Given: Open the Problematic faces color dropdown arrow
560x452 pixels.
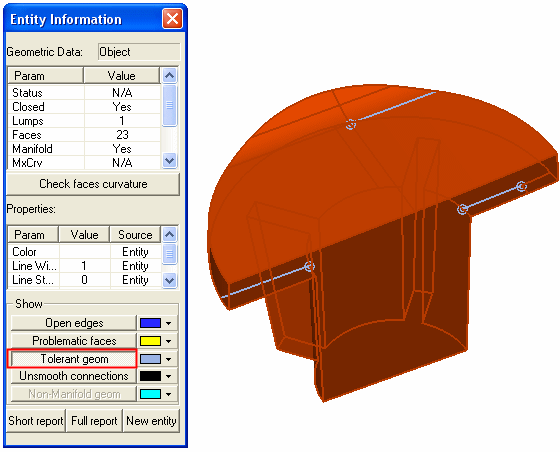Looking at the screenshot, I should (169, 341).
